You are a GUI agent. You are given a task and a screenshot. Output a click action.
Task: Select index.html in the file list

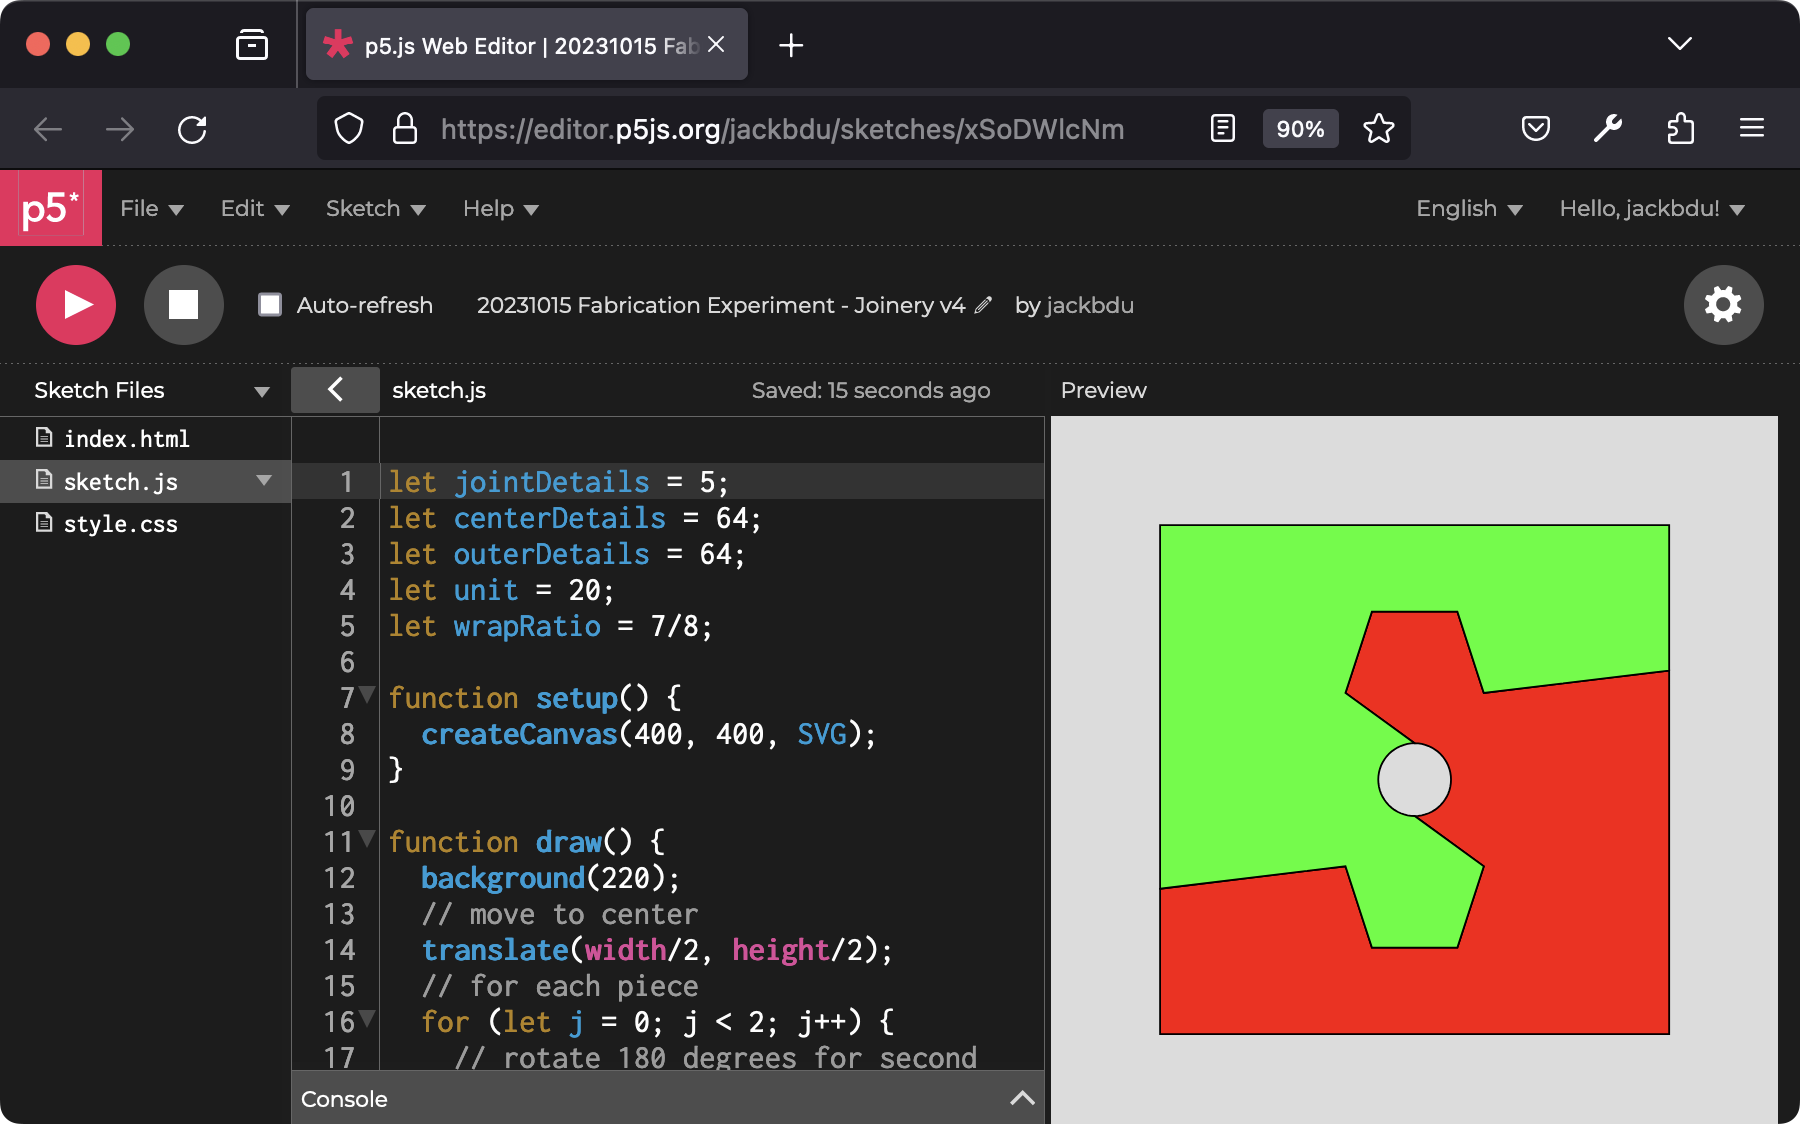point(126,439)
